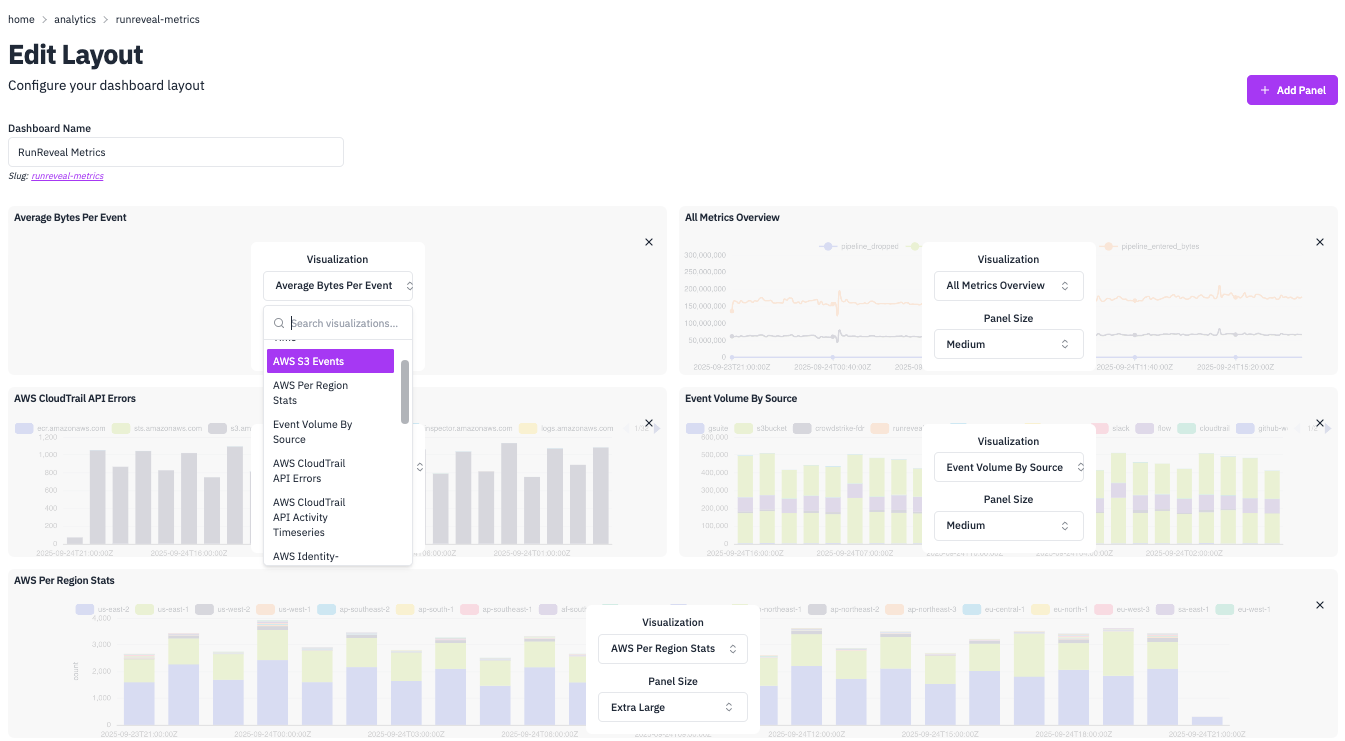The image size is (1345, 741).
Task: Click the Dashboard Name input field
Action: tap(175, 151)
